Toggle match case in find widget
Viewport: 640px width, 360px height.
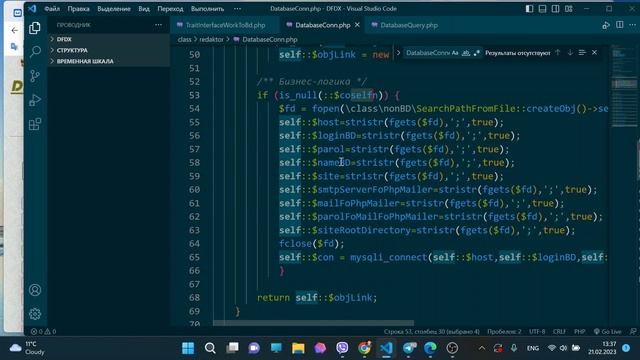coord(455,53)
